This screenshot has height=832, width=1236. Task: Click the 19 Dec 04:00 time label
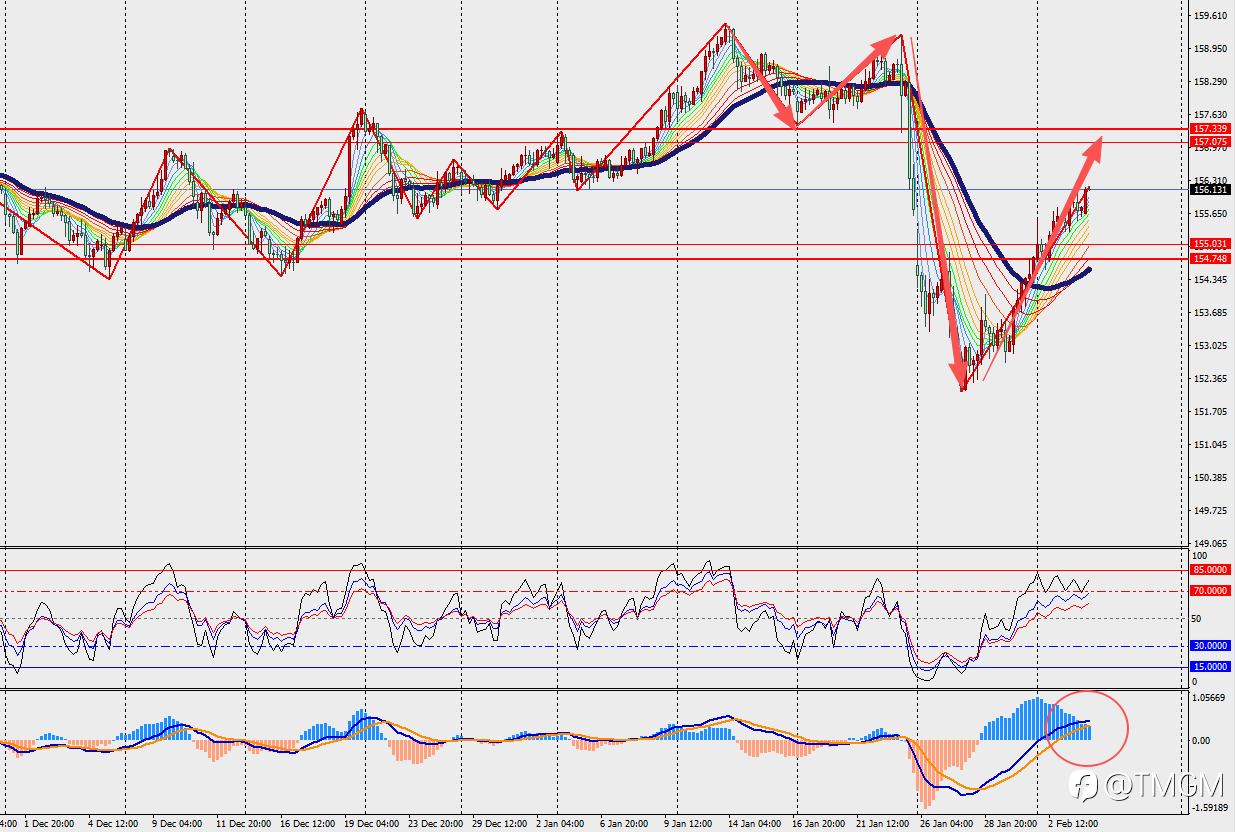[x=371, y=824]
